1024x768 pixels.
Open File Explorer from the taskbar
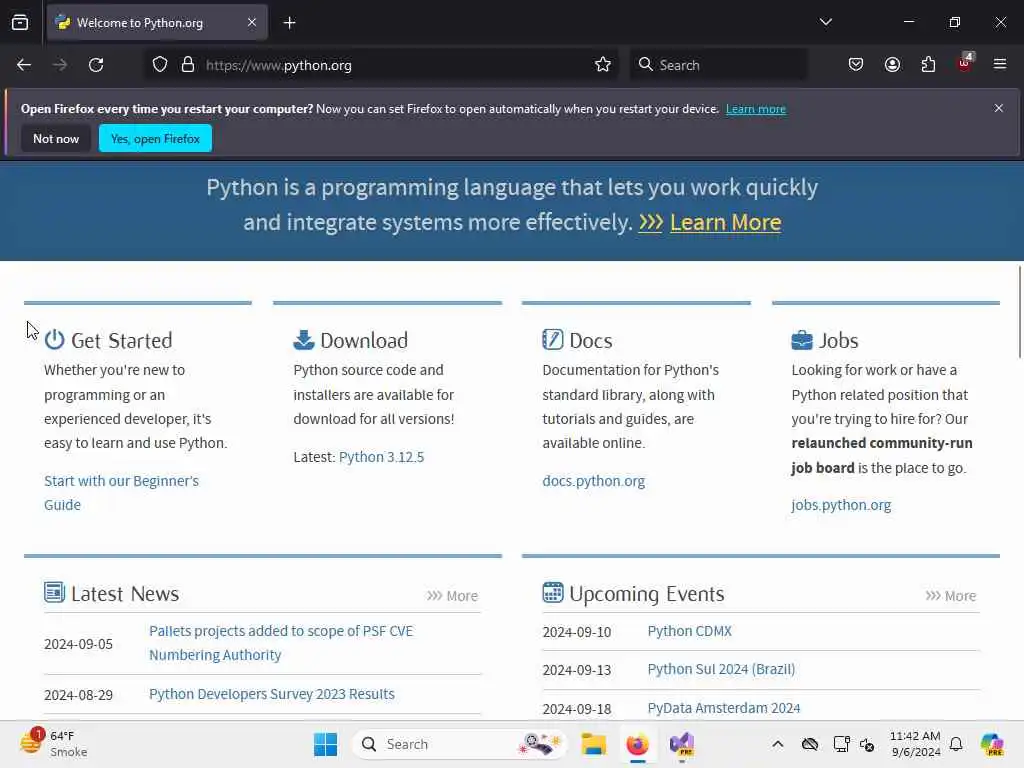click(x=593, y=744)
